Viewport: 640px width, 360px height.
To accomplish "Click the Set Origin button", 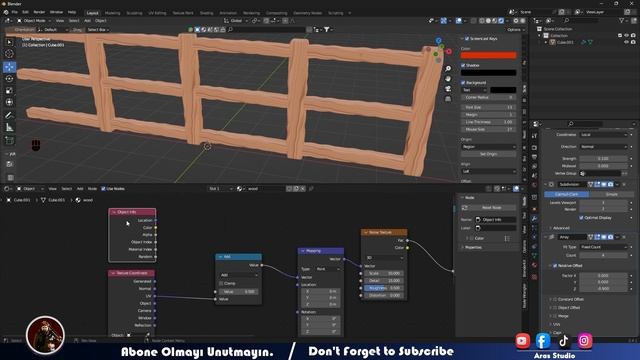I will (489, 154).
